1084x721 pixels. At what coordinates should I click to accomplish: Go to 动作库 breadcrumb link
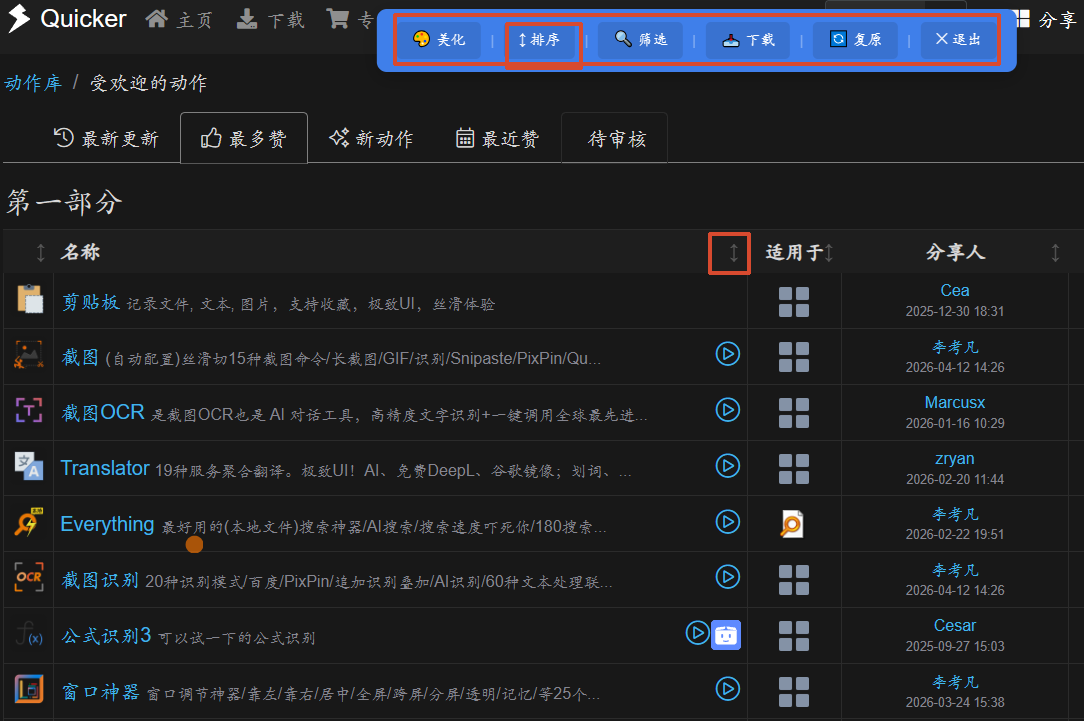pyautogui.click(x=32, y=83)
